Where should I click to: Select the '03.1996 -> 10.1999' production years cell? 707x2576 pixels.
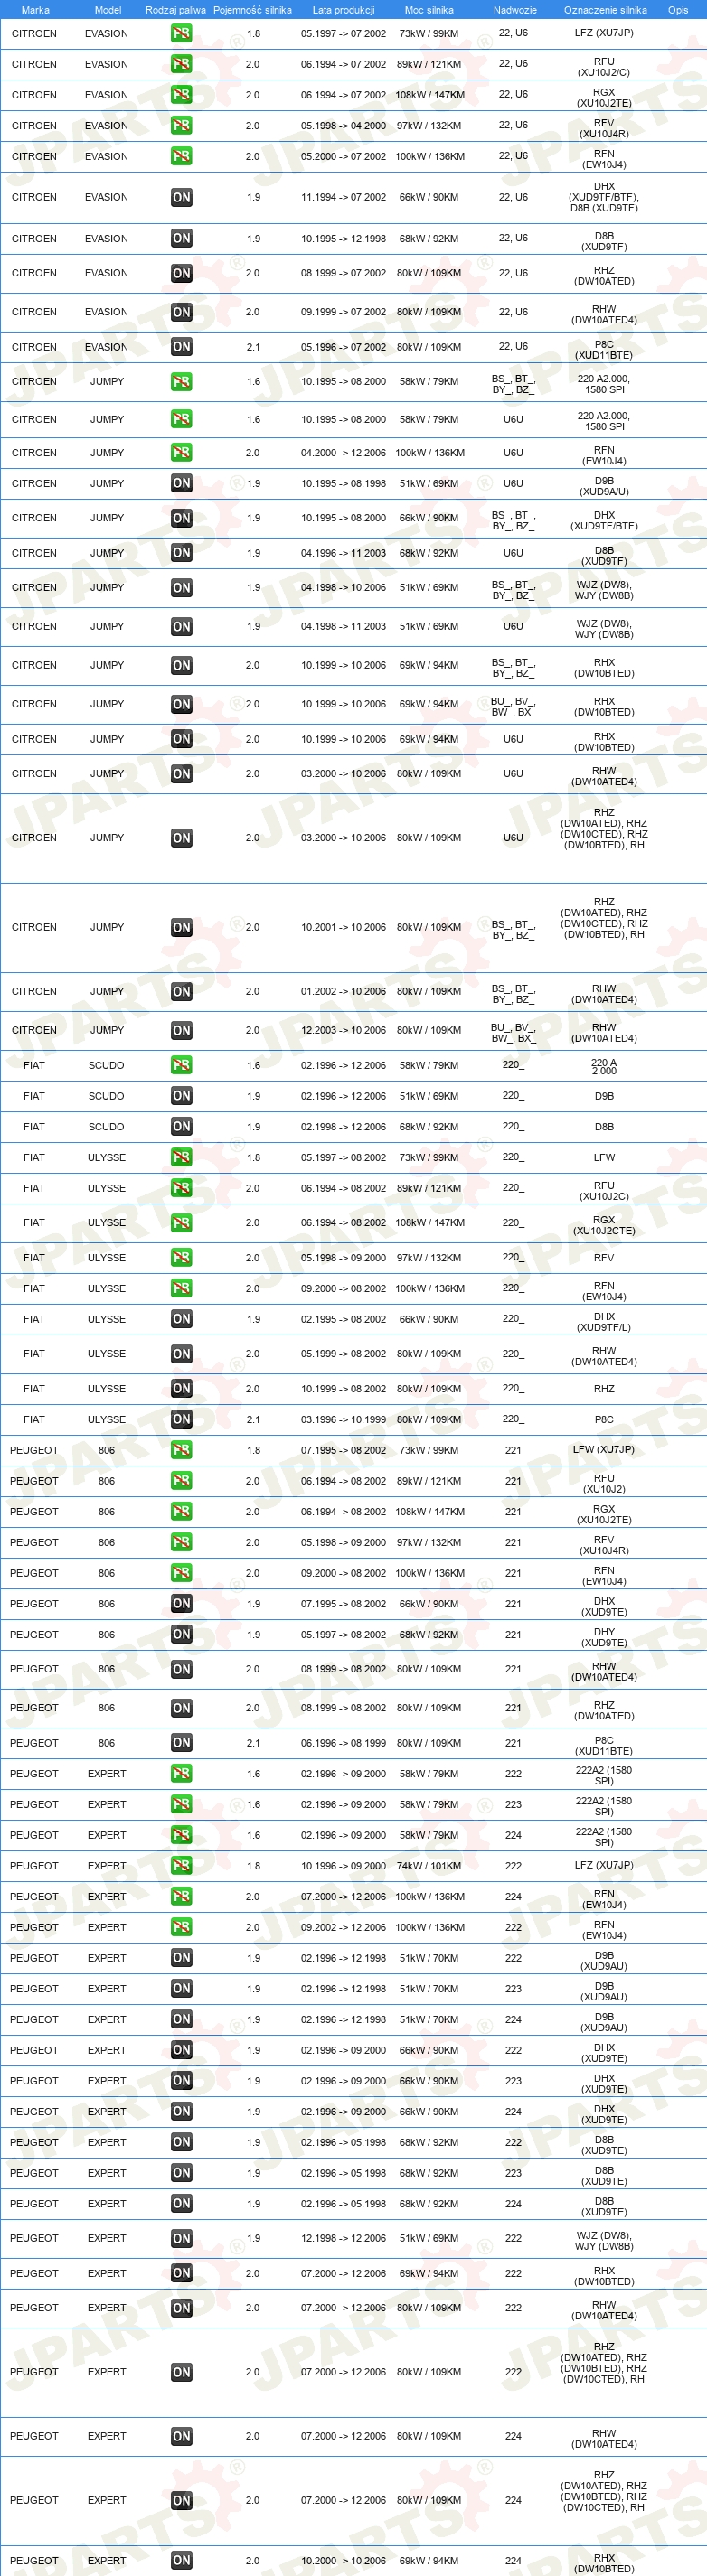click(343, 1420)
